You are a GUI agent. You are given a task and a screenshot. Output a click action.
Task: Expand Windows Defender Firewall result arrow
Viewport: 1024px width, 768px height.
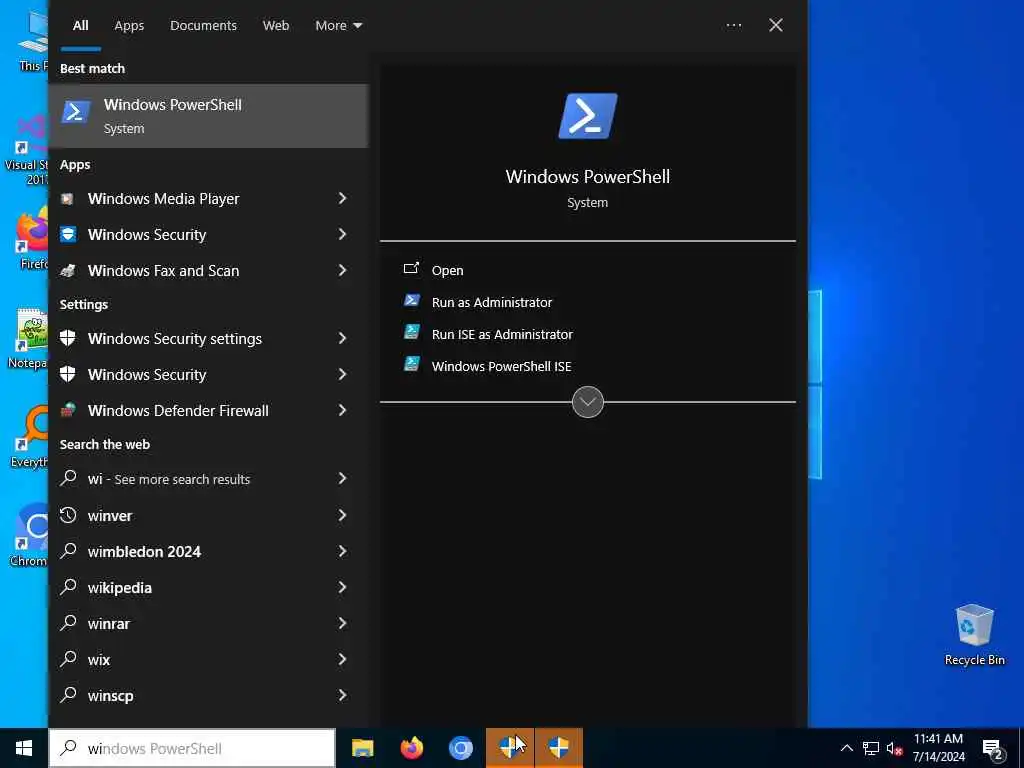click(342, 409)
